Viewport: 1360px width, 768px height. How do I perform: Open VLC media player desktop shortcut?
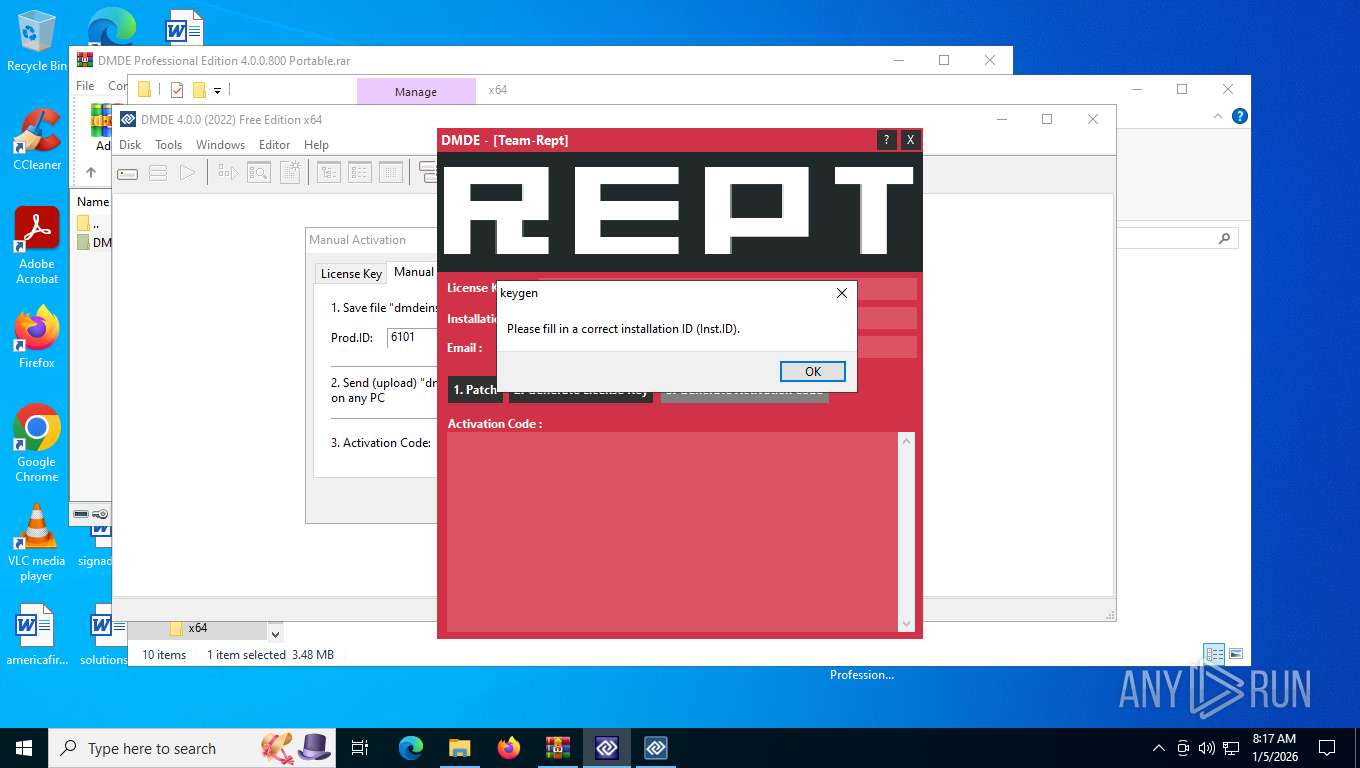37,543
